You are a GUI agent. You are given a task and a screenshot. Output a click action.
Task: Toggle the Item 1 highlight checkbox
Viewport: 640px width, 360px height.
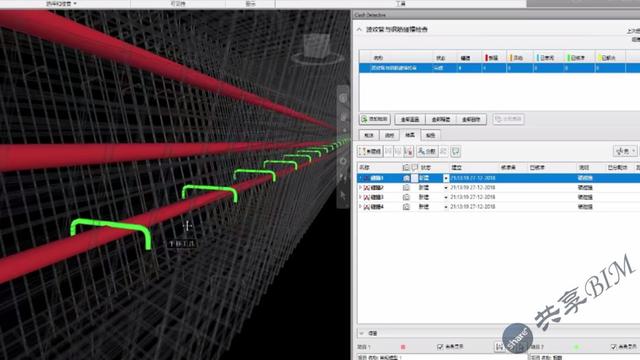point(440,347)
